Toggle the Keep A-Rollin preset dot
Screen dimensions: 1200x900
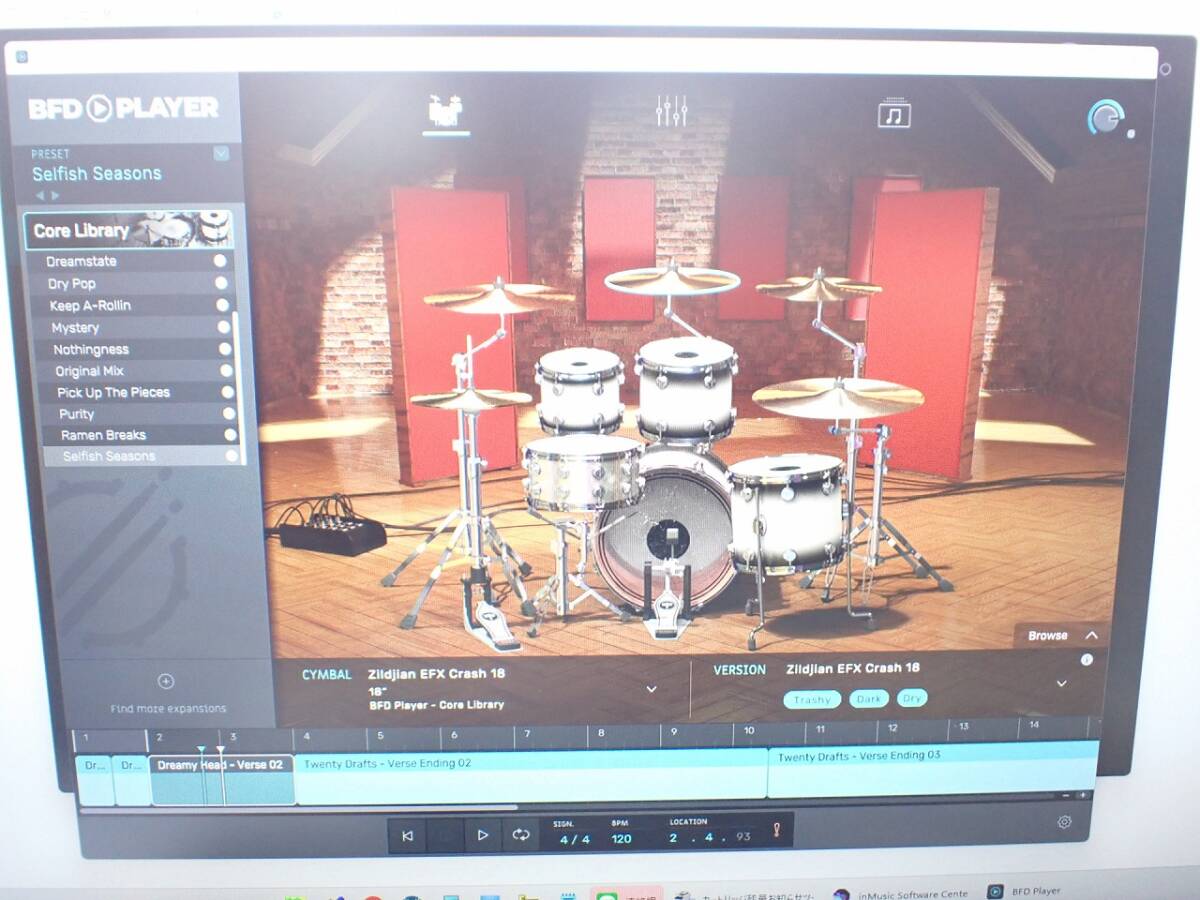(222, 305)
